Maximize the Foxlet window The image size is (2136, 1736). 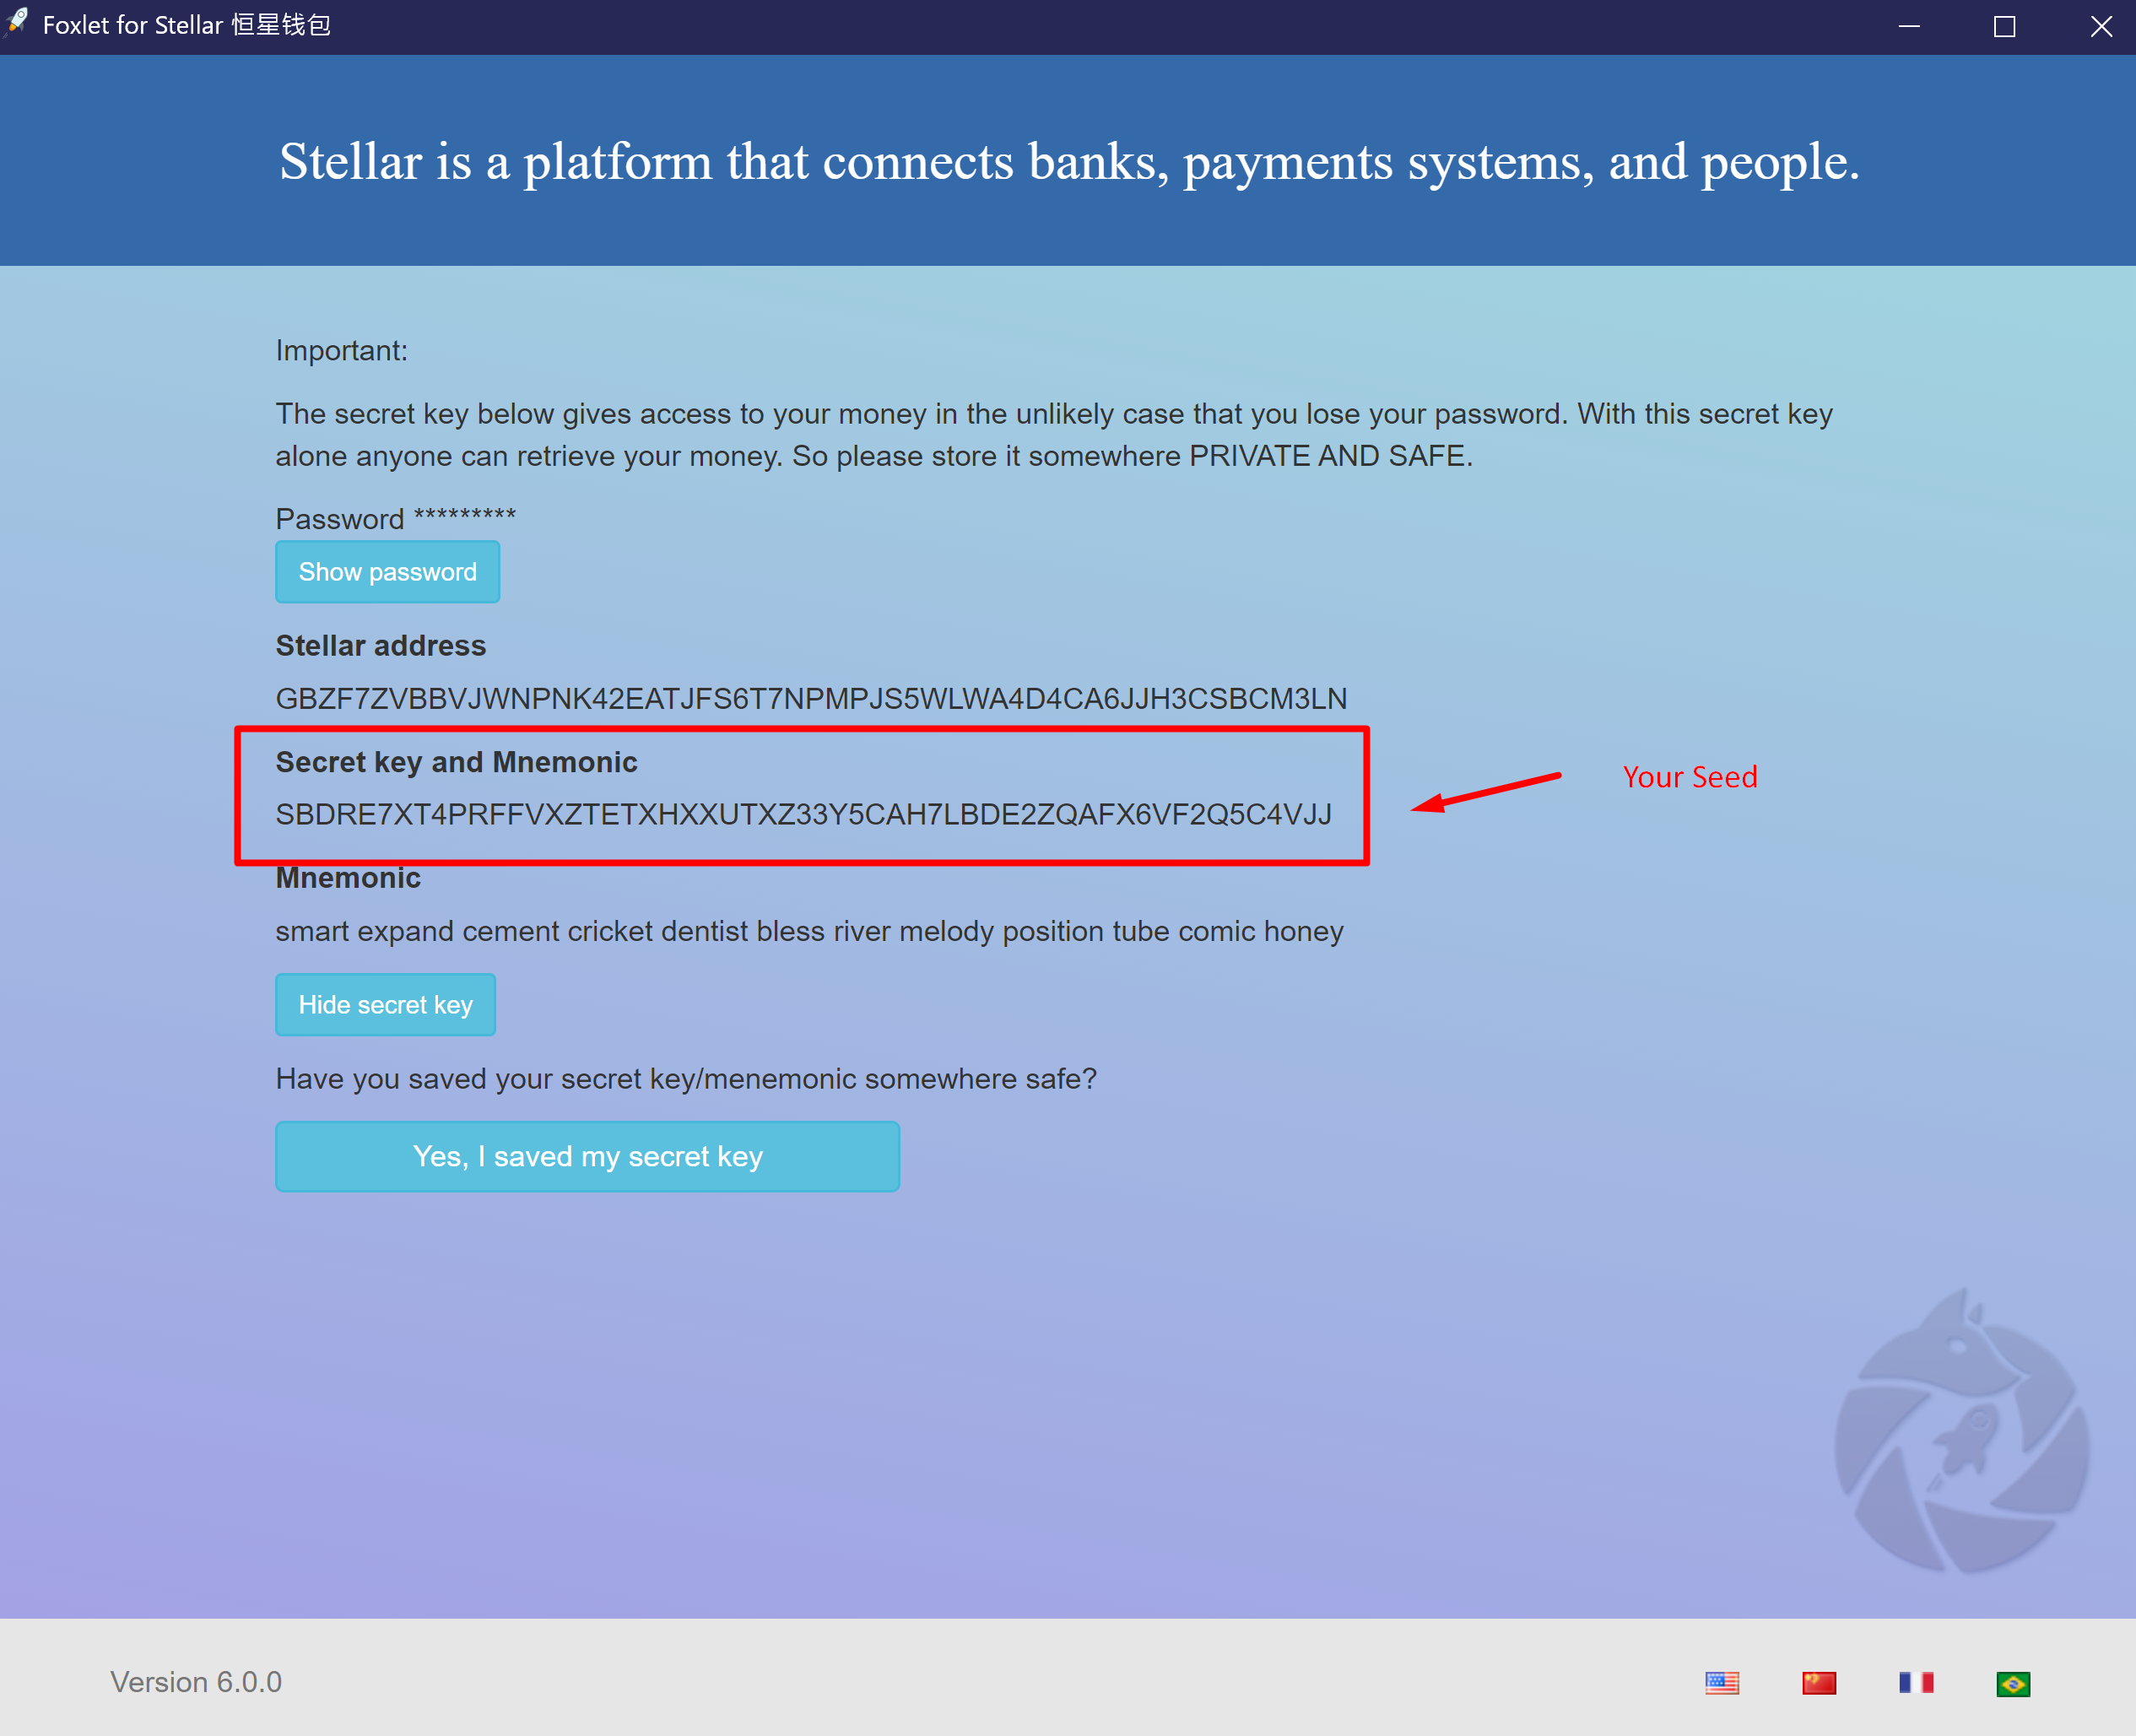[2004, 26]
